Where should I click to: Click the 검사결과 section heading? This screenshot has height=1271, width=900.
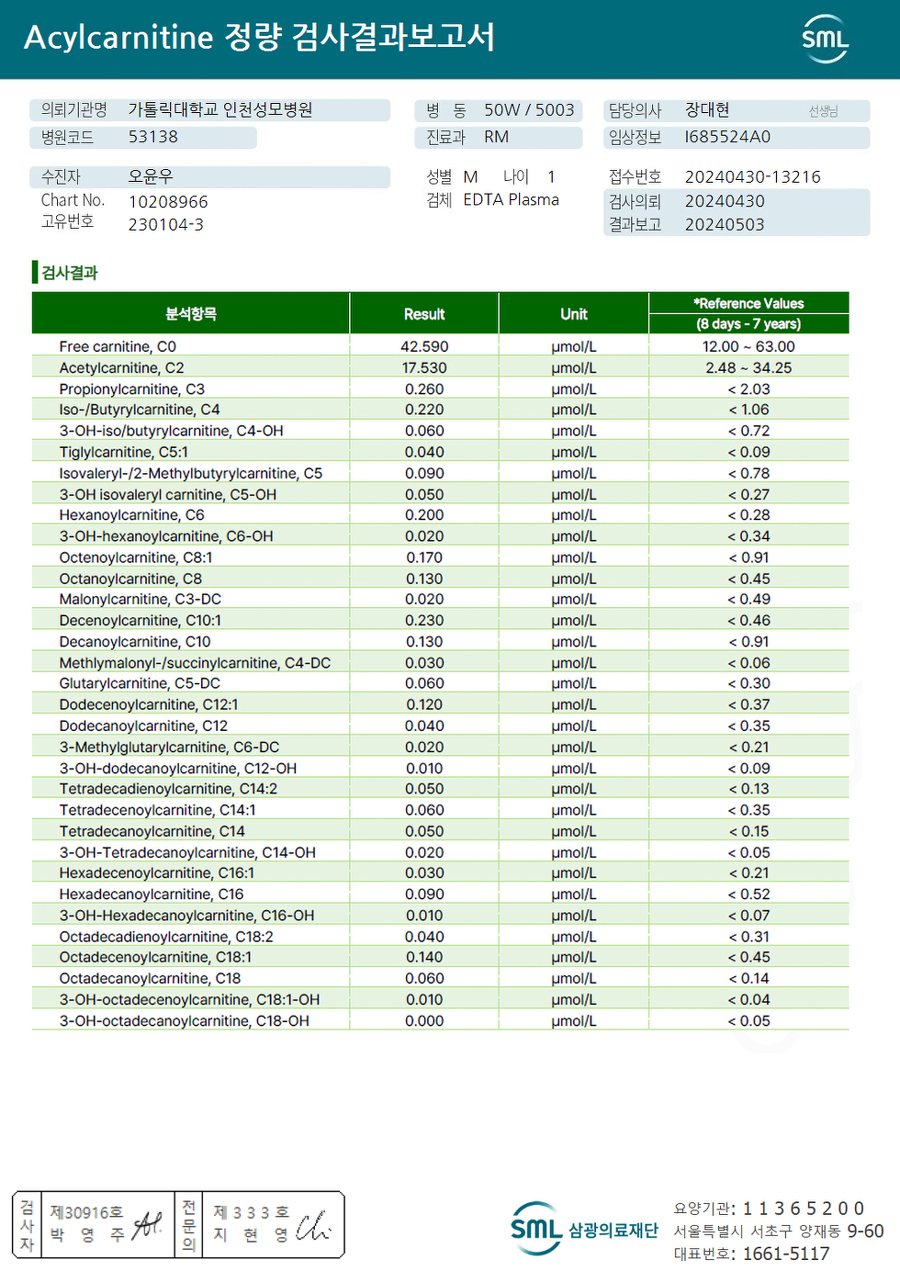(x=68, y=272)
